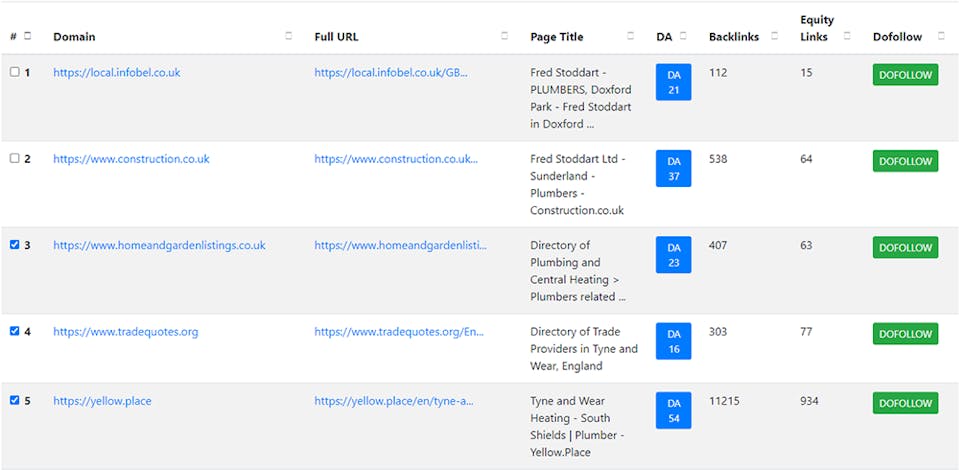Viewport: 959px width, 470px height.
Task: Follow the yellow.place full URL link
Action: 393,401
